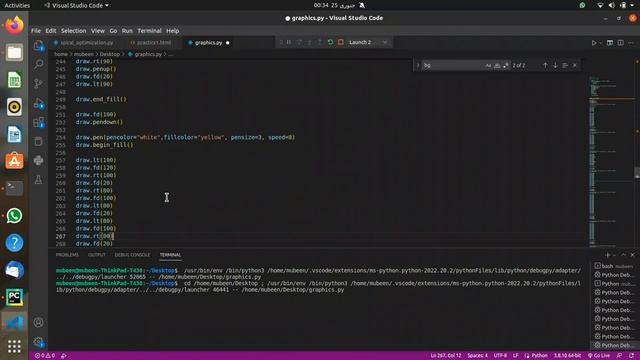Launch PyCharm from the Ubuntu dock

pos(14,297)
